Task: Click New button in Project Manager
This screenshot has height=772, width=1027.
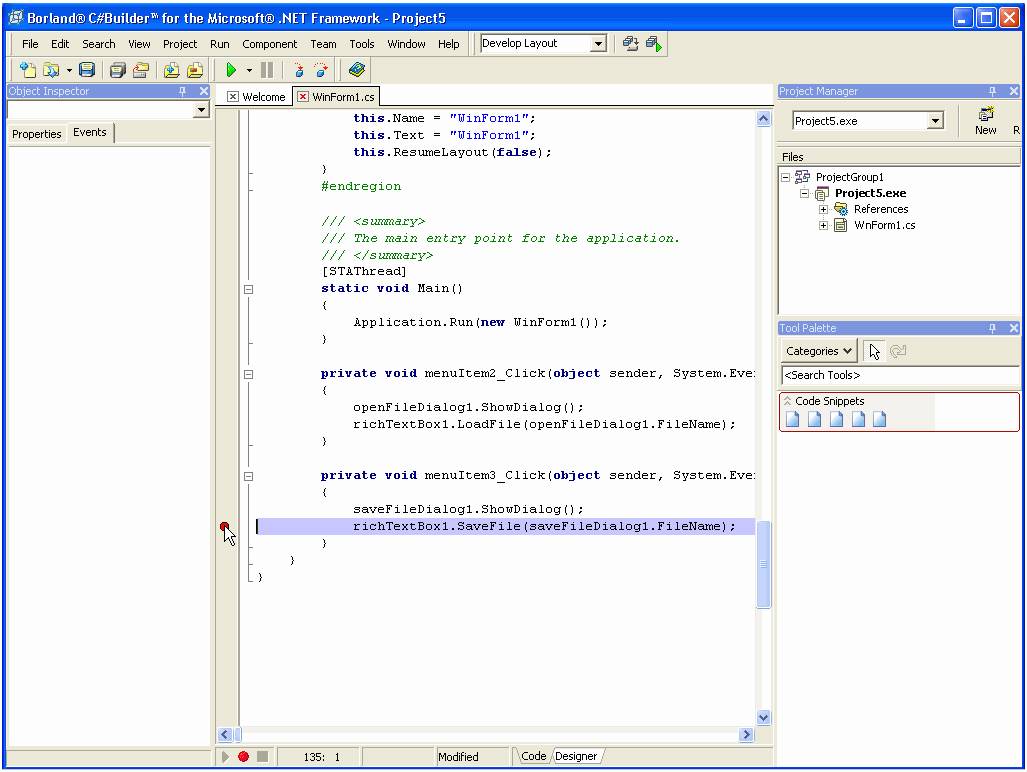Action: [x=985, y=121]
